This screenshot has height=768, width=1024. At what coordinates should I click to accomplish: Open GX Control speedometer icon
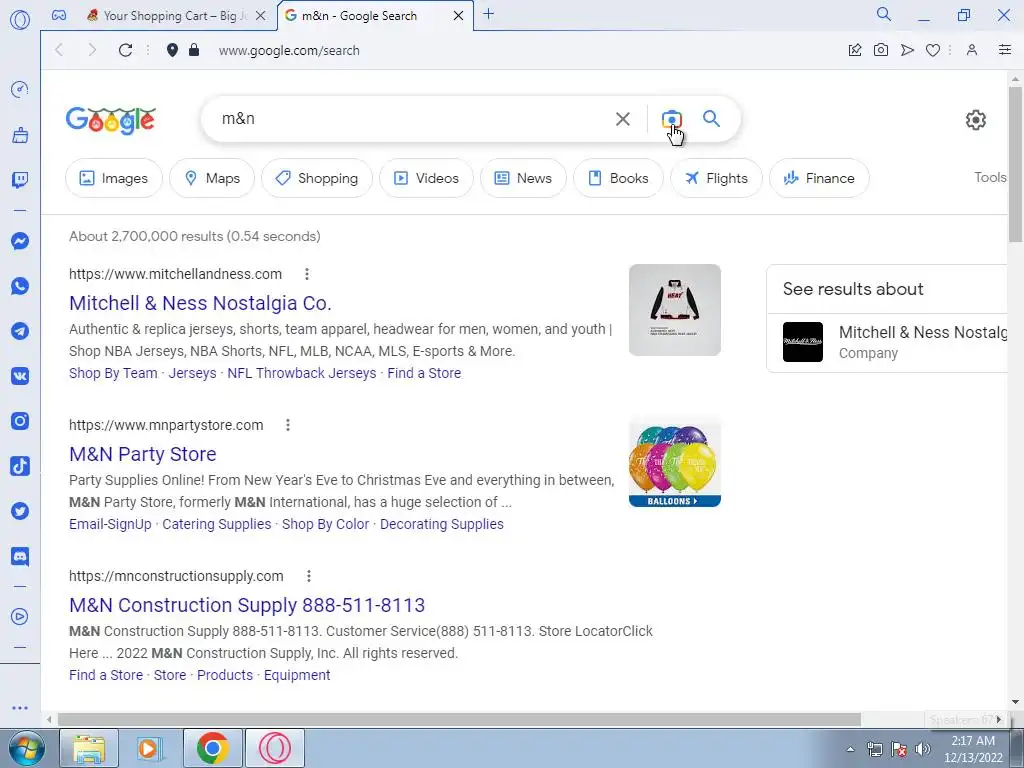tap(20, 89)
